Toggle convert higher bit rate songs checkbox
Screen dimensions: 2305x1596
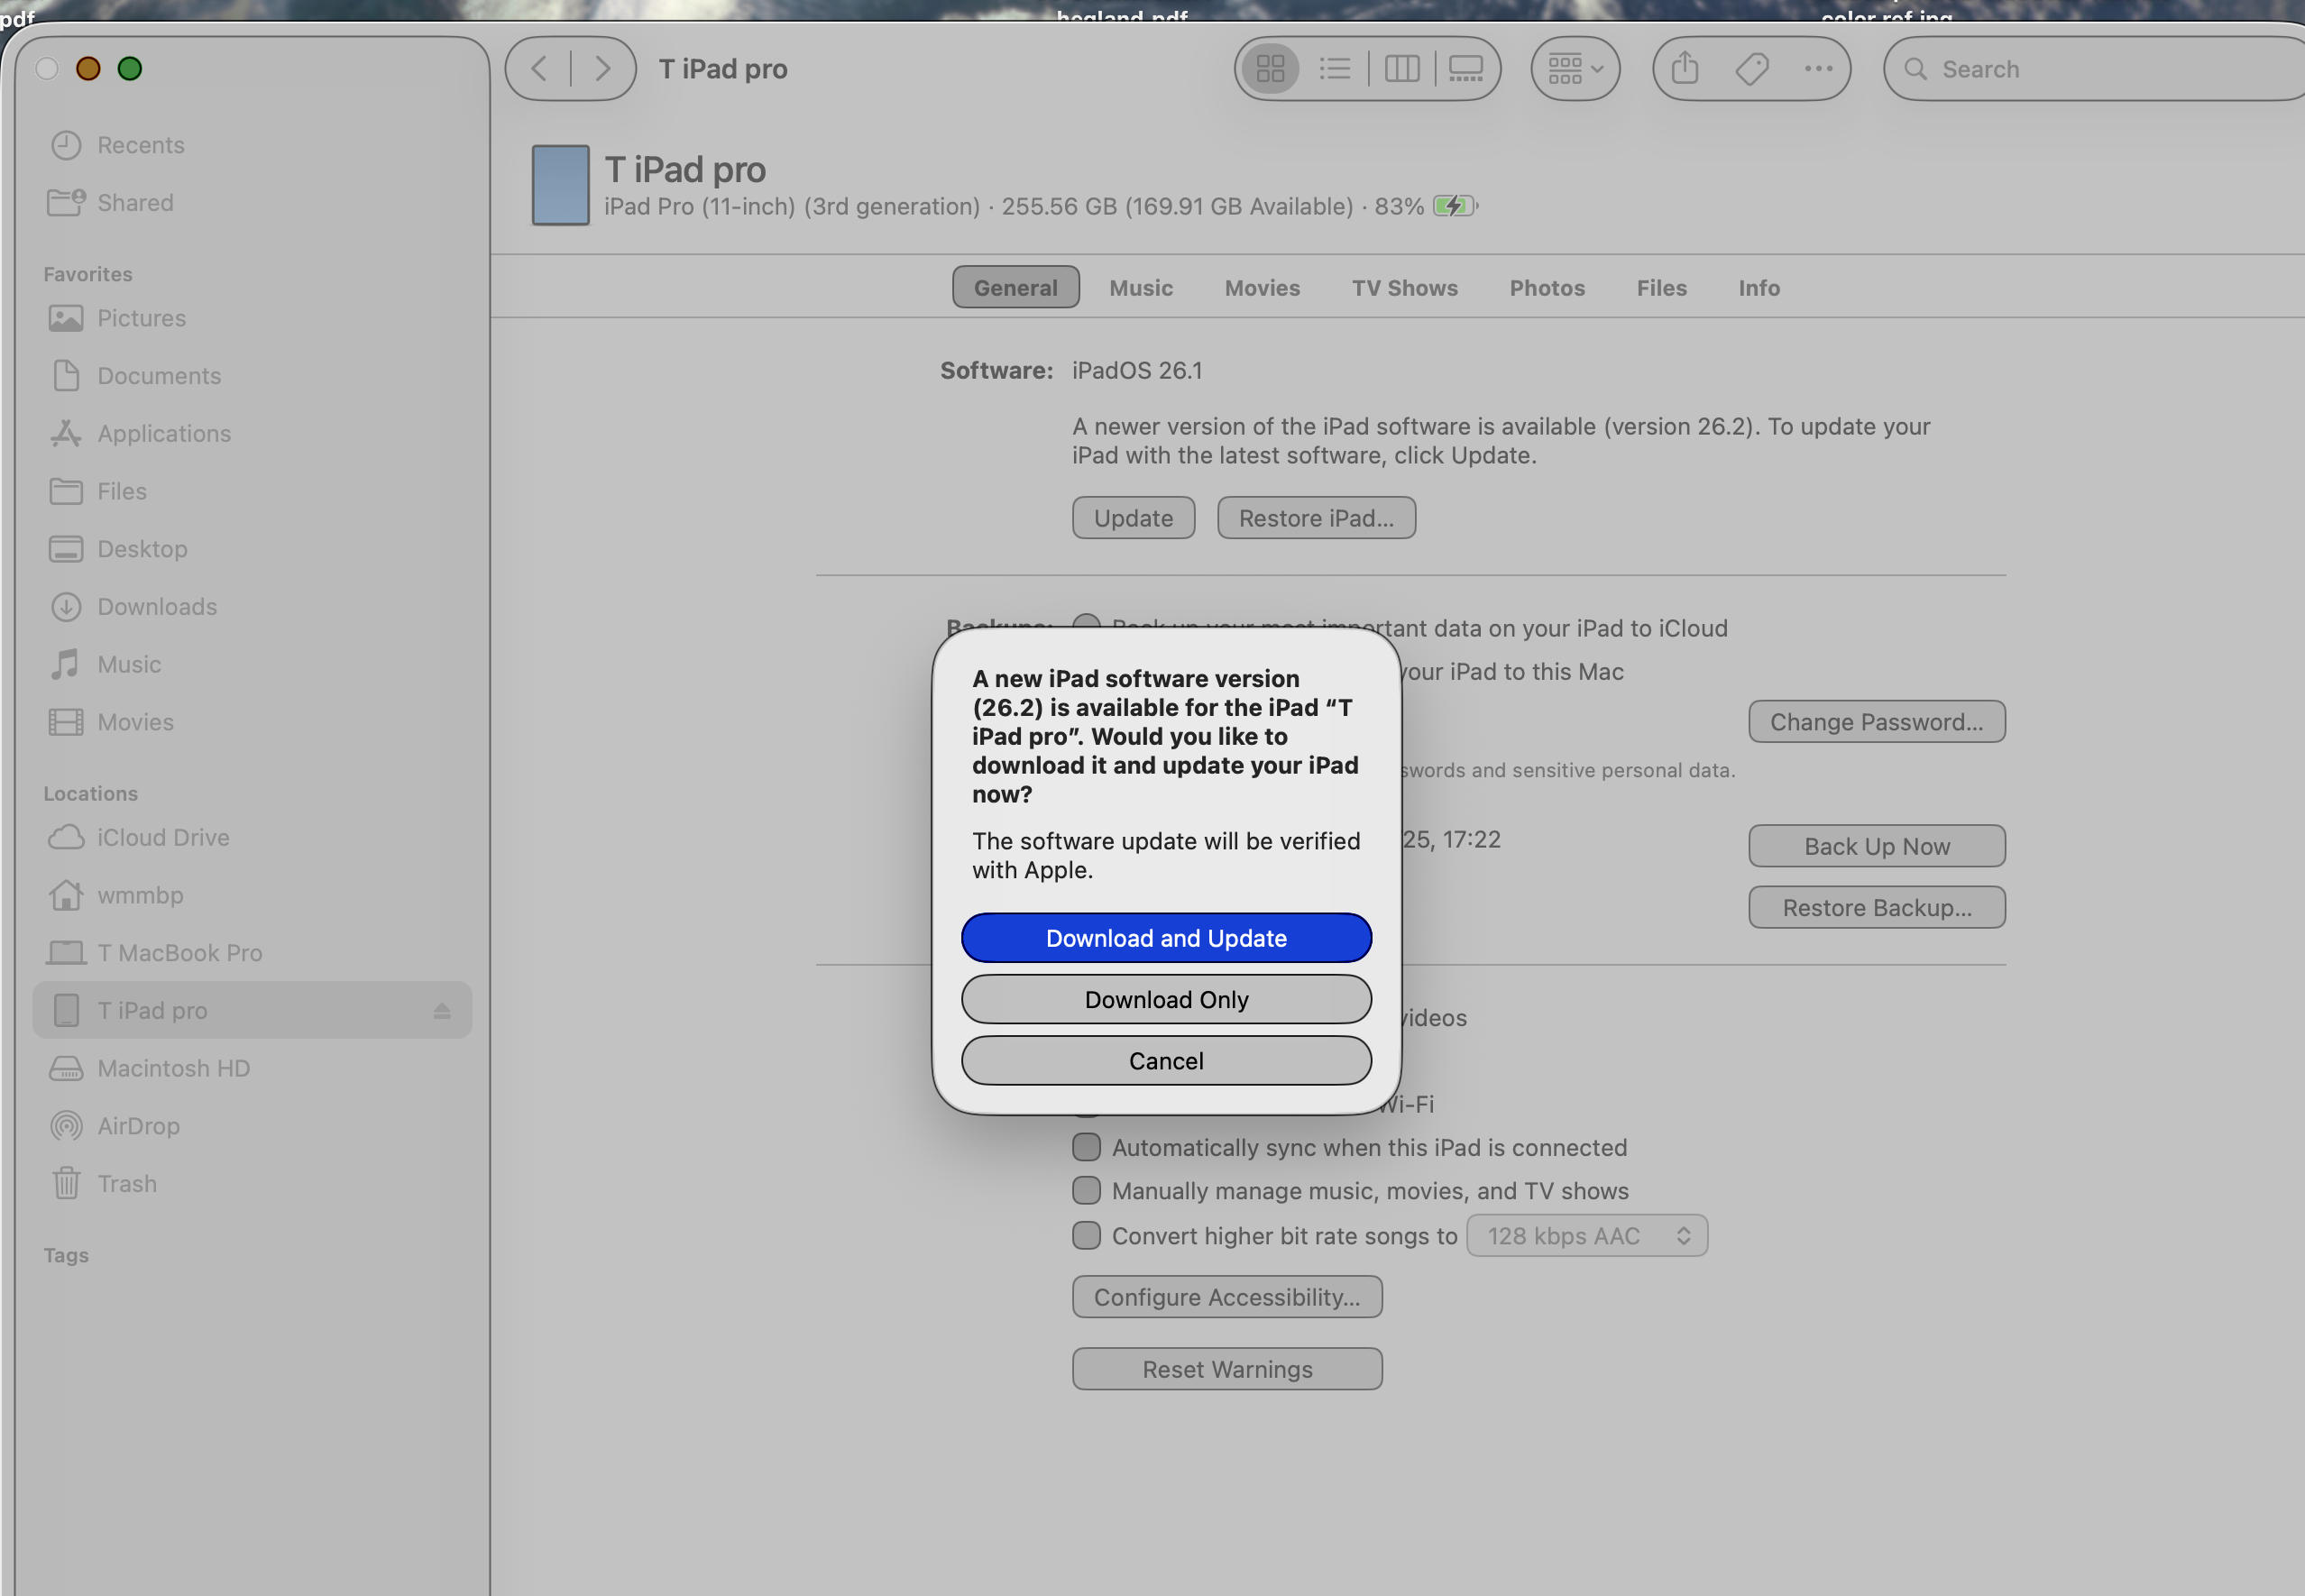click(1086, 1235)
